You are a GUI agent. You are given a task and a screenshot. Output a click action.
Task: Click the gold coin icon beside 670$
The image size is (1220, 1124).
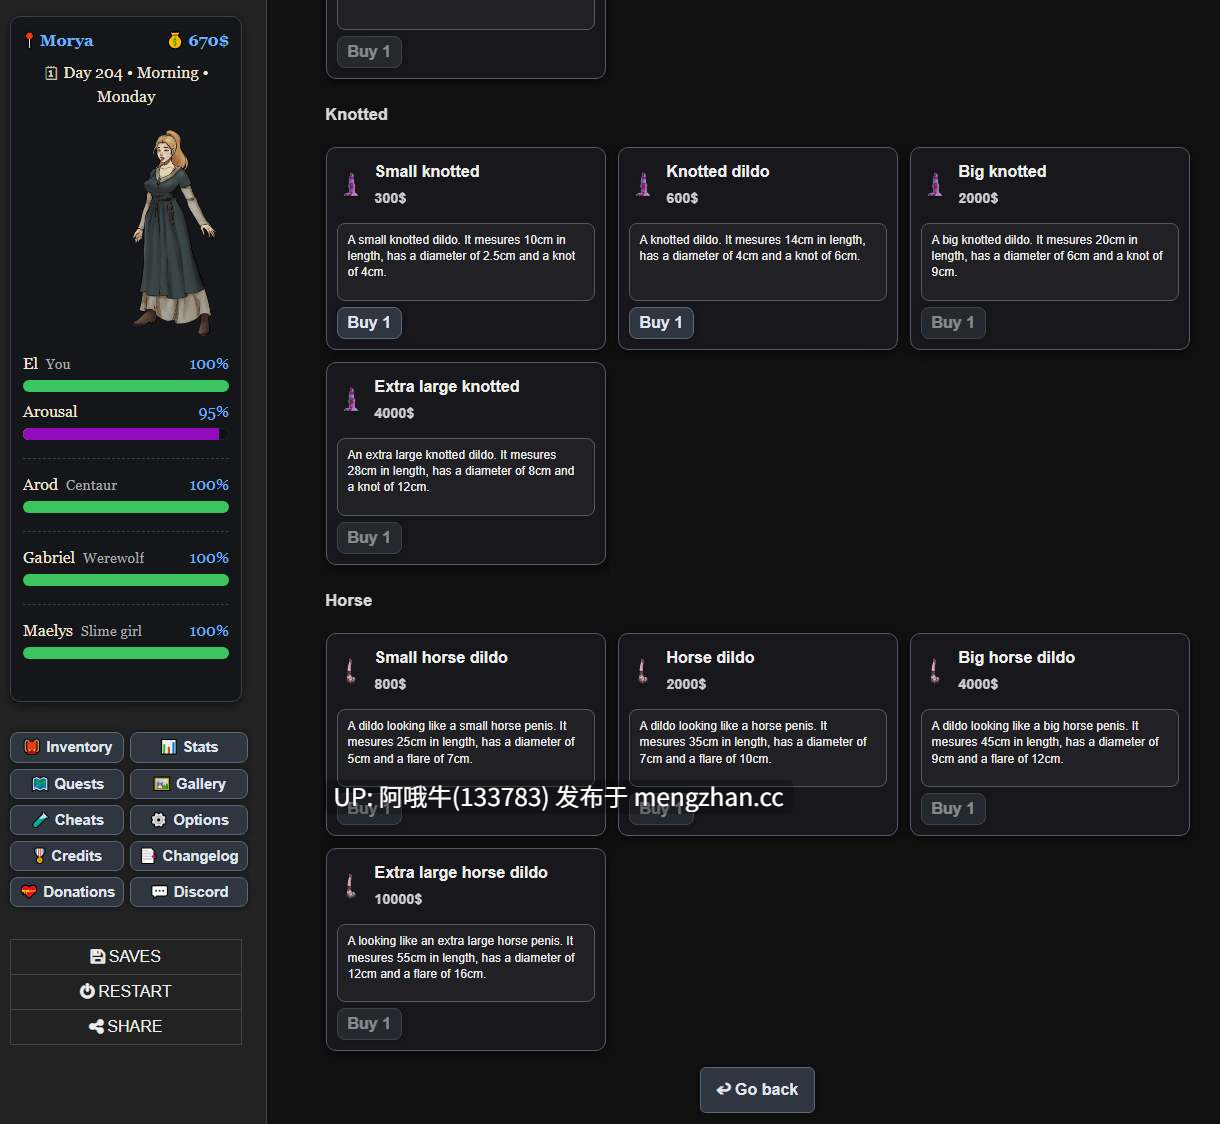pos(175,41)
